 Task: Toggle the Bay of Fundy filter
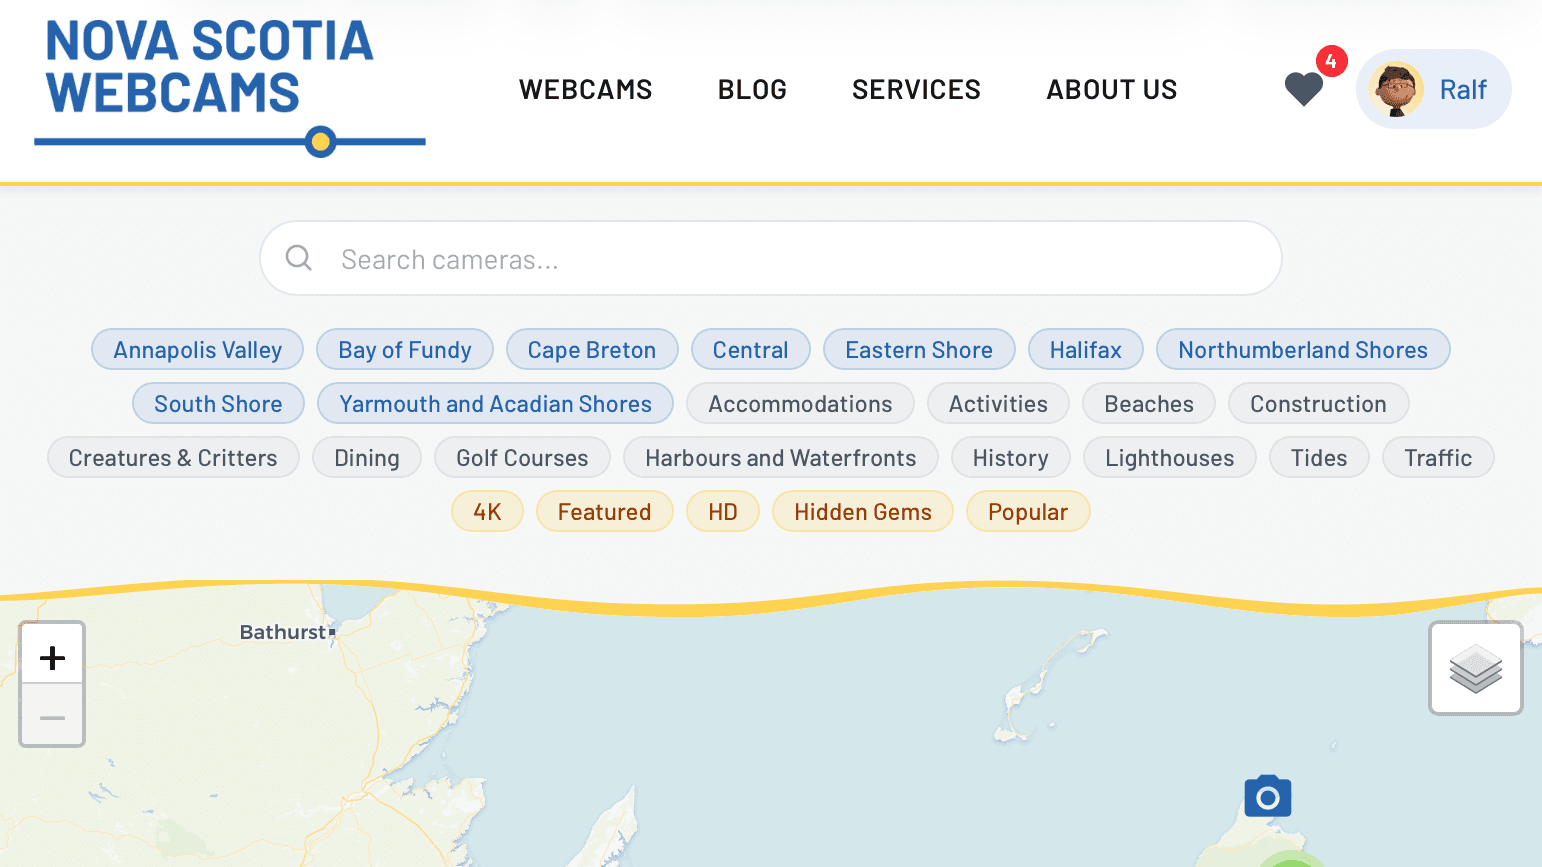tap(404, 350)
